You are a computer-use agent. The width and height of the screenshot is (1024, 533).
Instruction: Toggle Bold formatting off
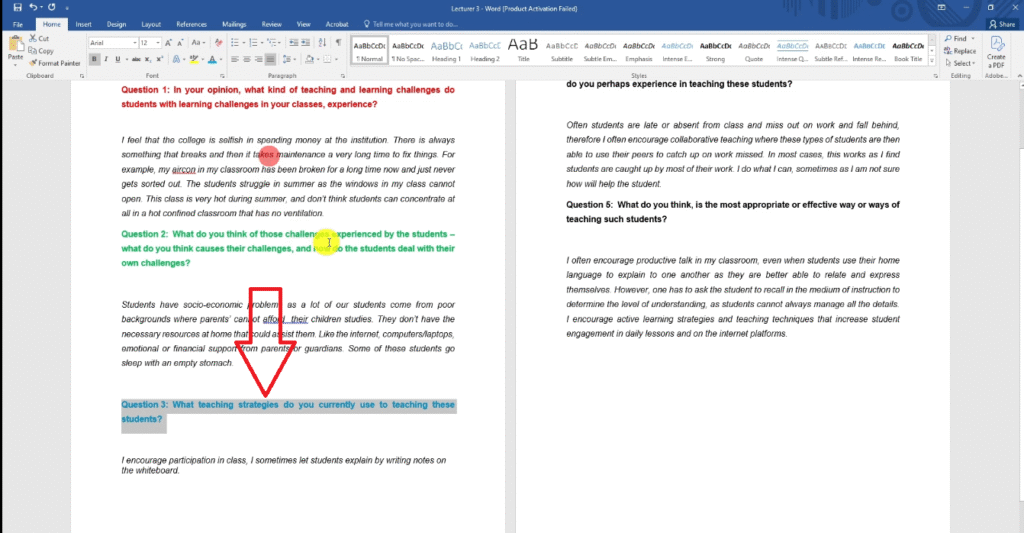94,60
